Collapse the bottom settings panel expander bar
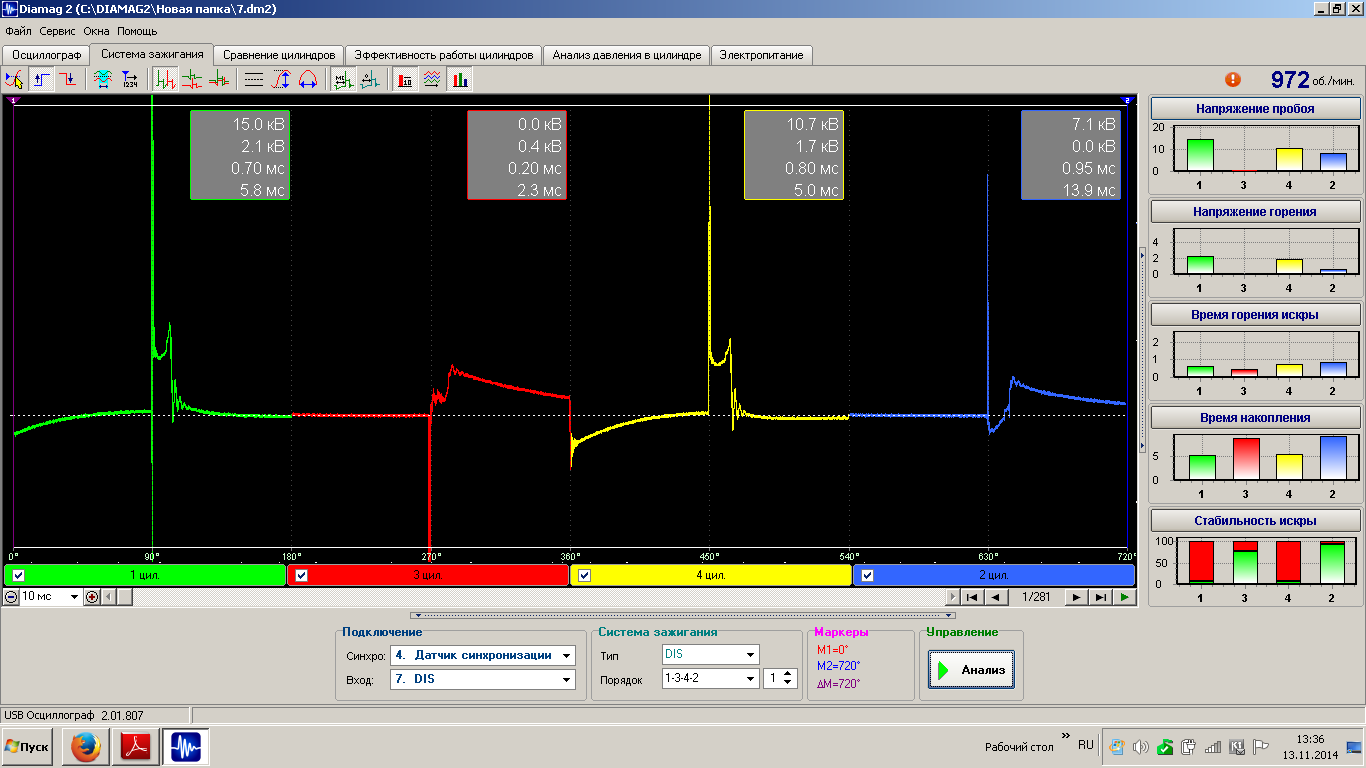The height and width of the screenshot is (768, 1366). tap(683, 615)
